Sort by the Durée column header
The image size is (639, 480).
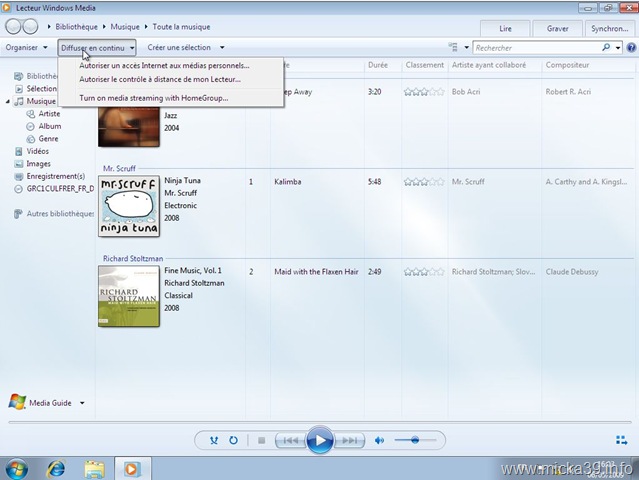click(x=378, y=65)
